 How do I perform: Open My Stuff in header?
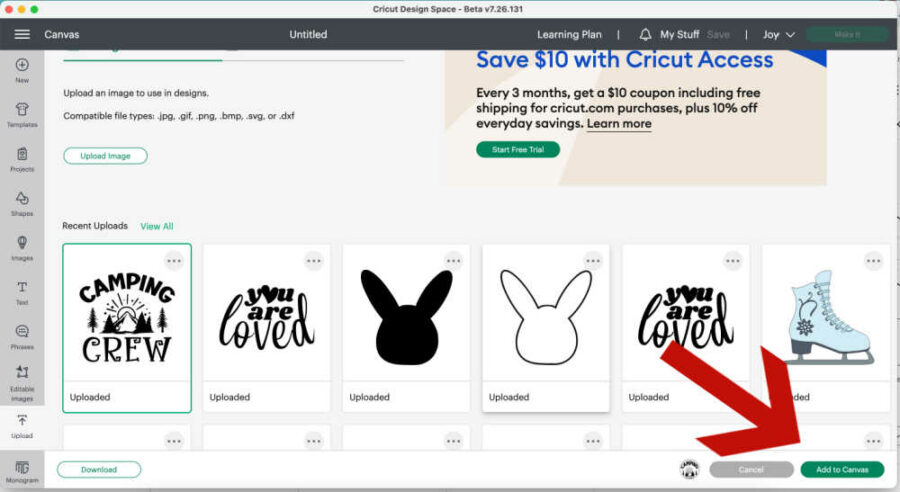click(680, 34)
